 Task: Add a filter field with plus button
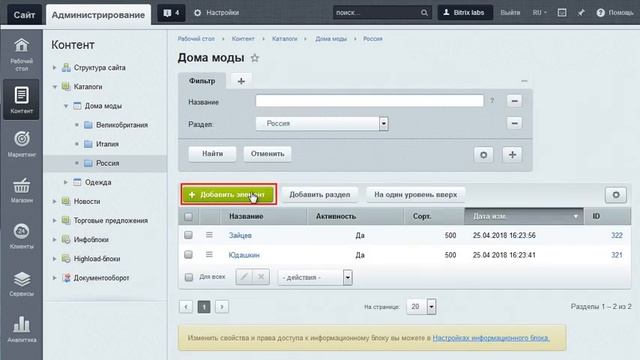[512, 155]
